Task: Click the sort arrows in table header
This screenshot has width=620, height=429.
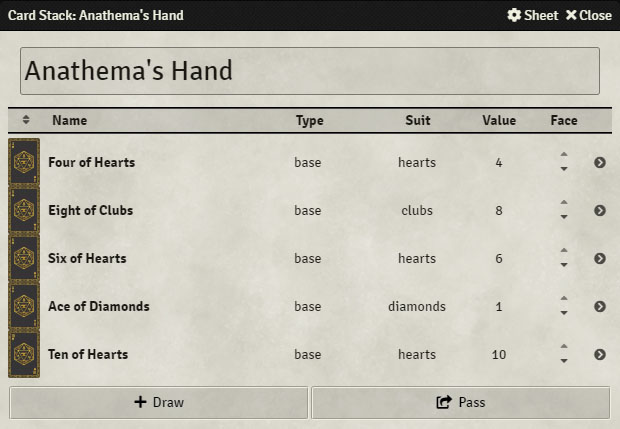Action: click(x=26, y=120)
